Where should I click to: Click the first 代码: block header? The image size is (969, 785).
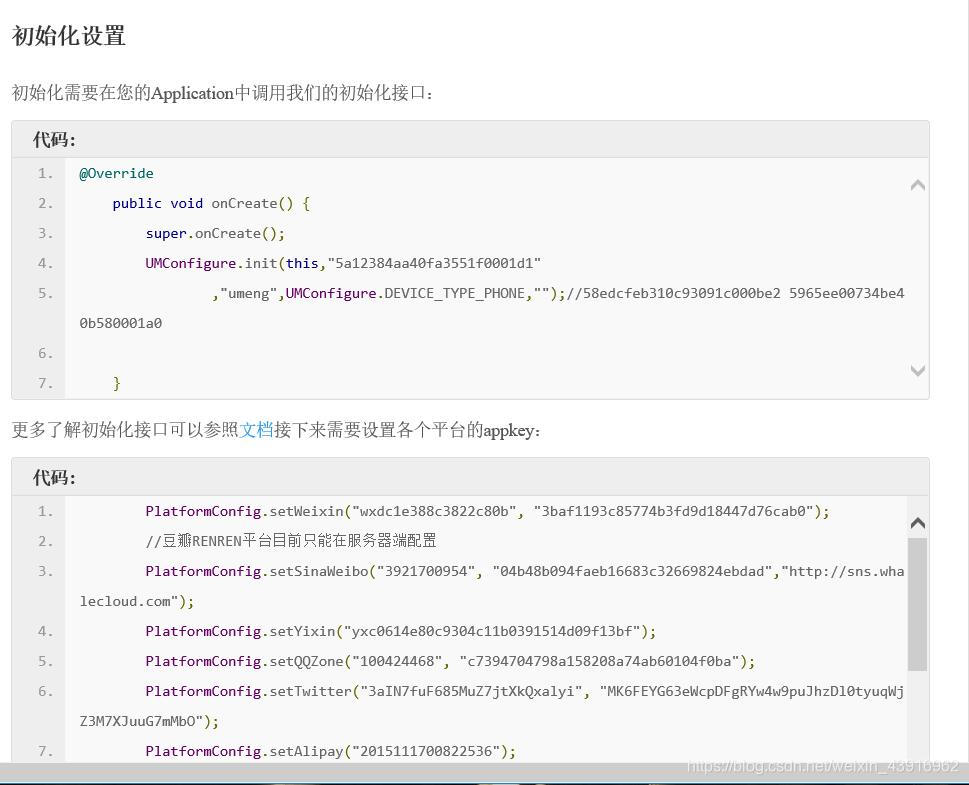(470, 140)
